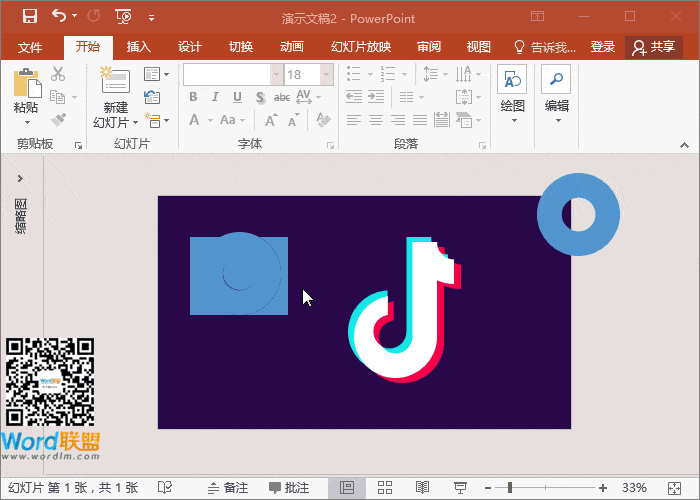Center align the text

click(x=376, y=120)
